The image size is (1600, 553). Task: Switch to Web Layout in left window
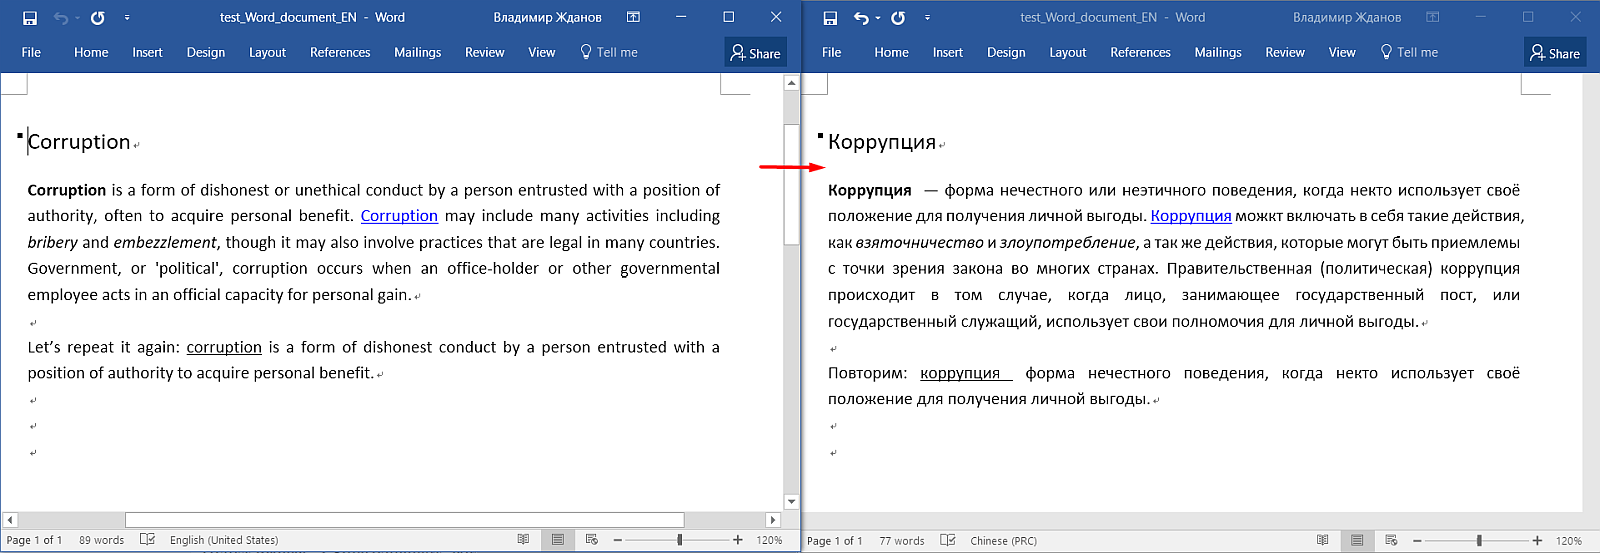[x=592, y=540]
